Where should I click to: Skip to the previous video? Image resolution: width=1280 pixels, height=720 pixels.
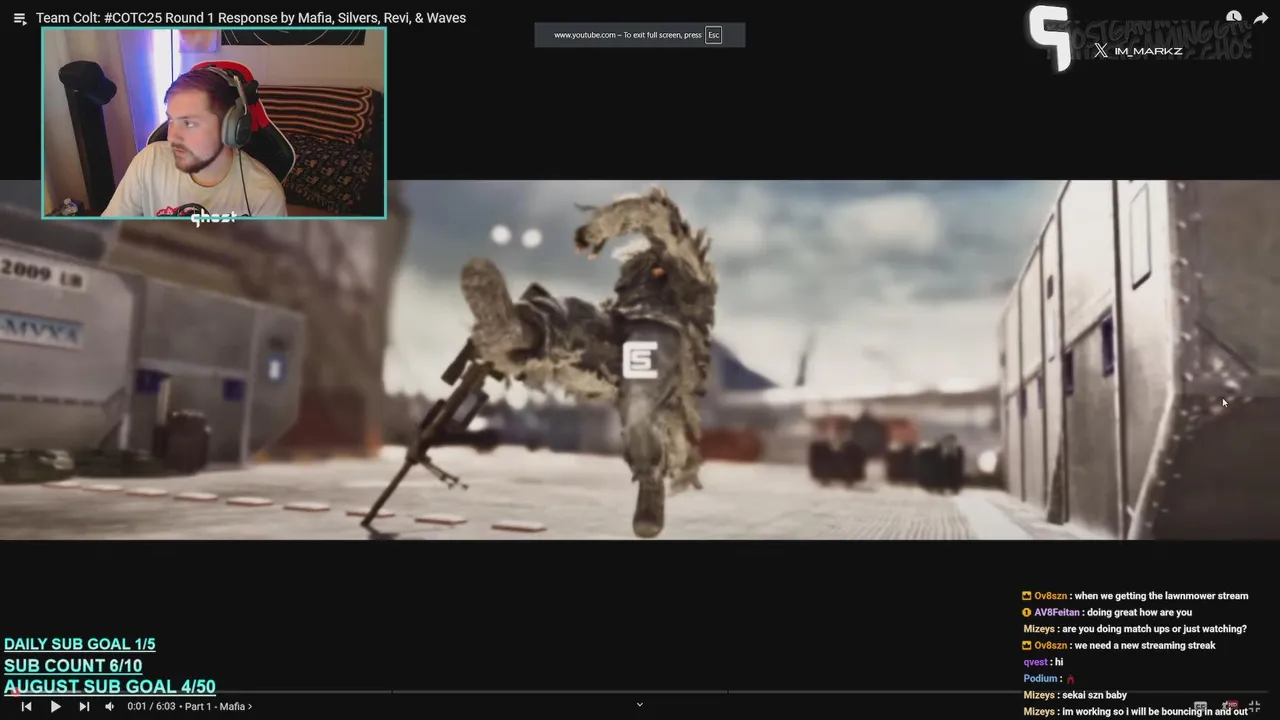[x=26, y=706]
